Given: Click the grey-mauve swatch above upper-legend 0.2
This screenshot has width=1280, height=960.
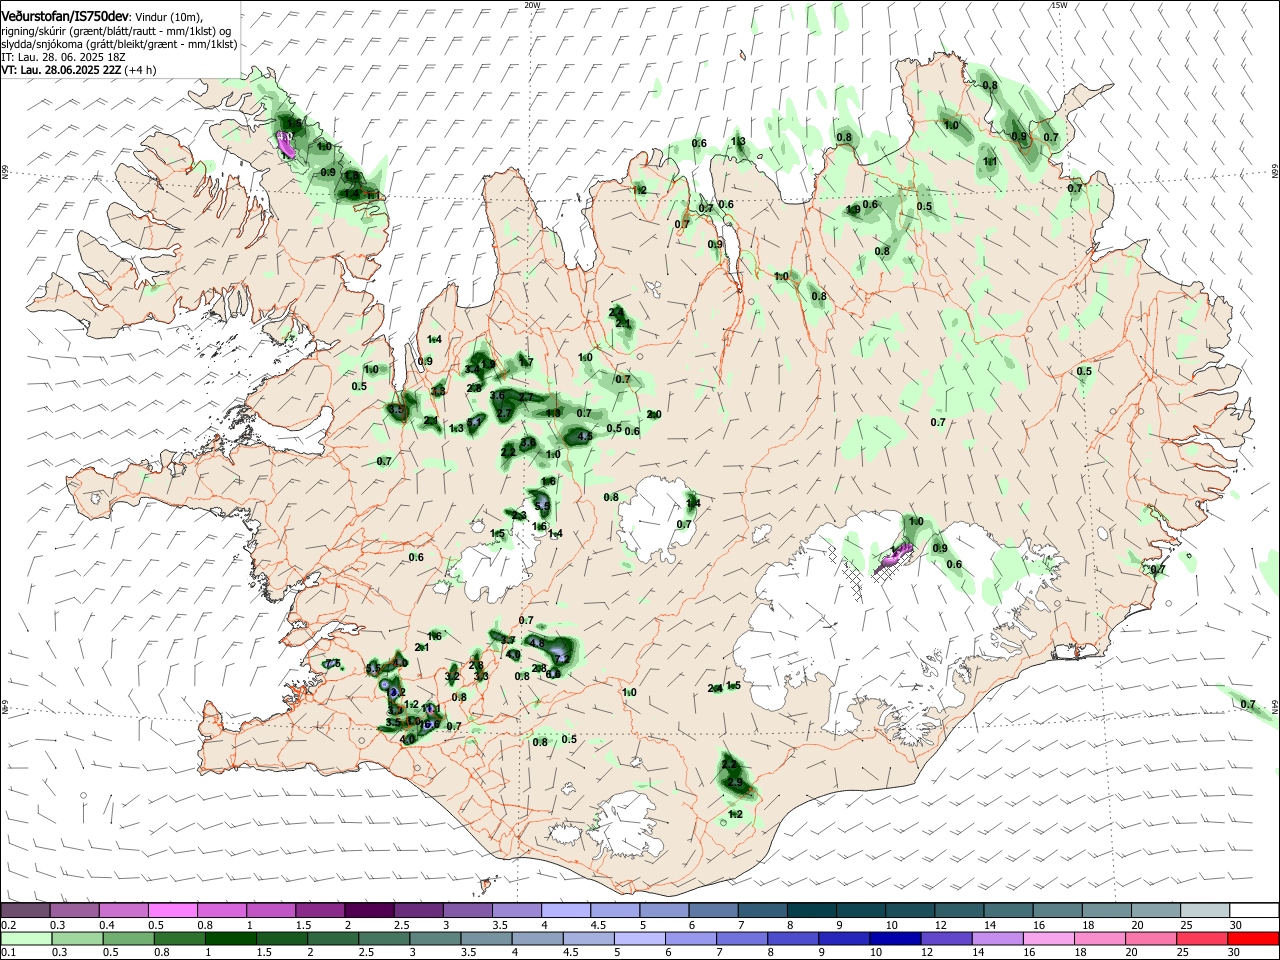Looking at the screenshot, I should (x=25, y=911).
